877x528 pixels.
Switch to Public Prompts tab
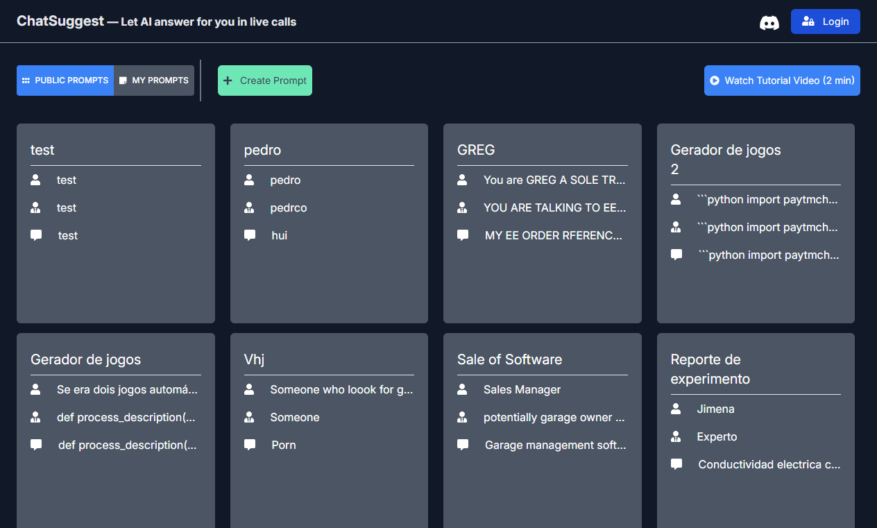[65, 81]
